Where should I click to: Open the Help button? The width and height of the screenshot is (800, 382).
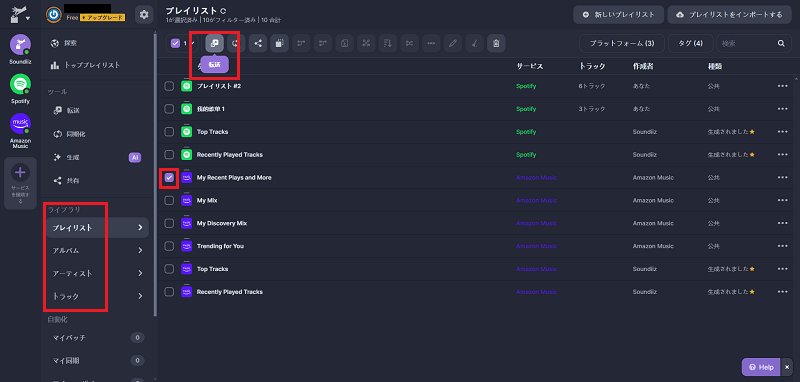click(x=761, y=367)
